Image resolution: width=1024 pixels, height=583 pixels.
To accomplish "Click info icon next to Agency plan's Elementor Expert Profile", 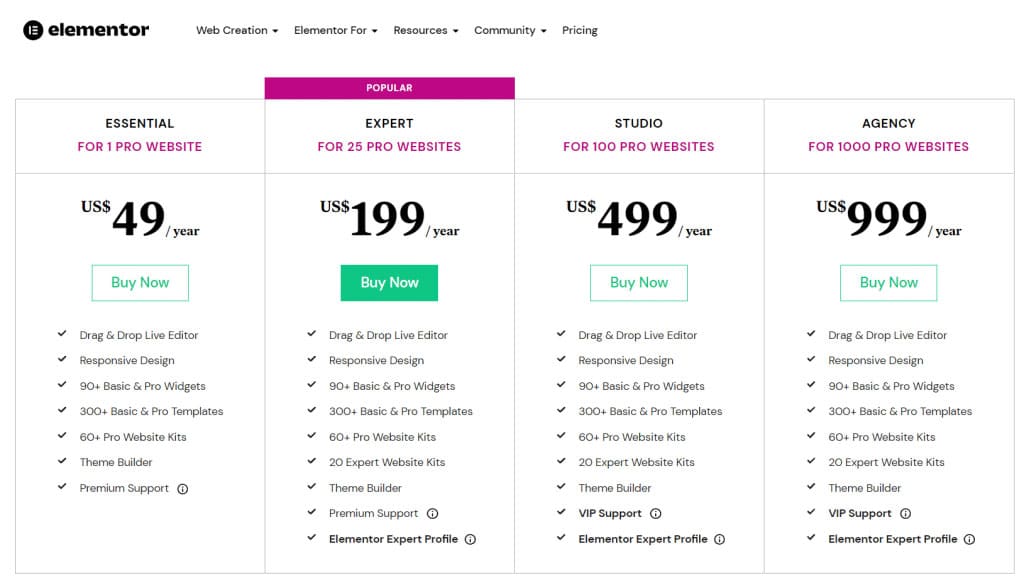I will (x=970, y=539).
